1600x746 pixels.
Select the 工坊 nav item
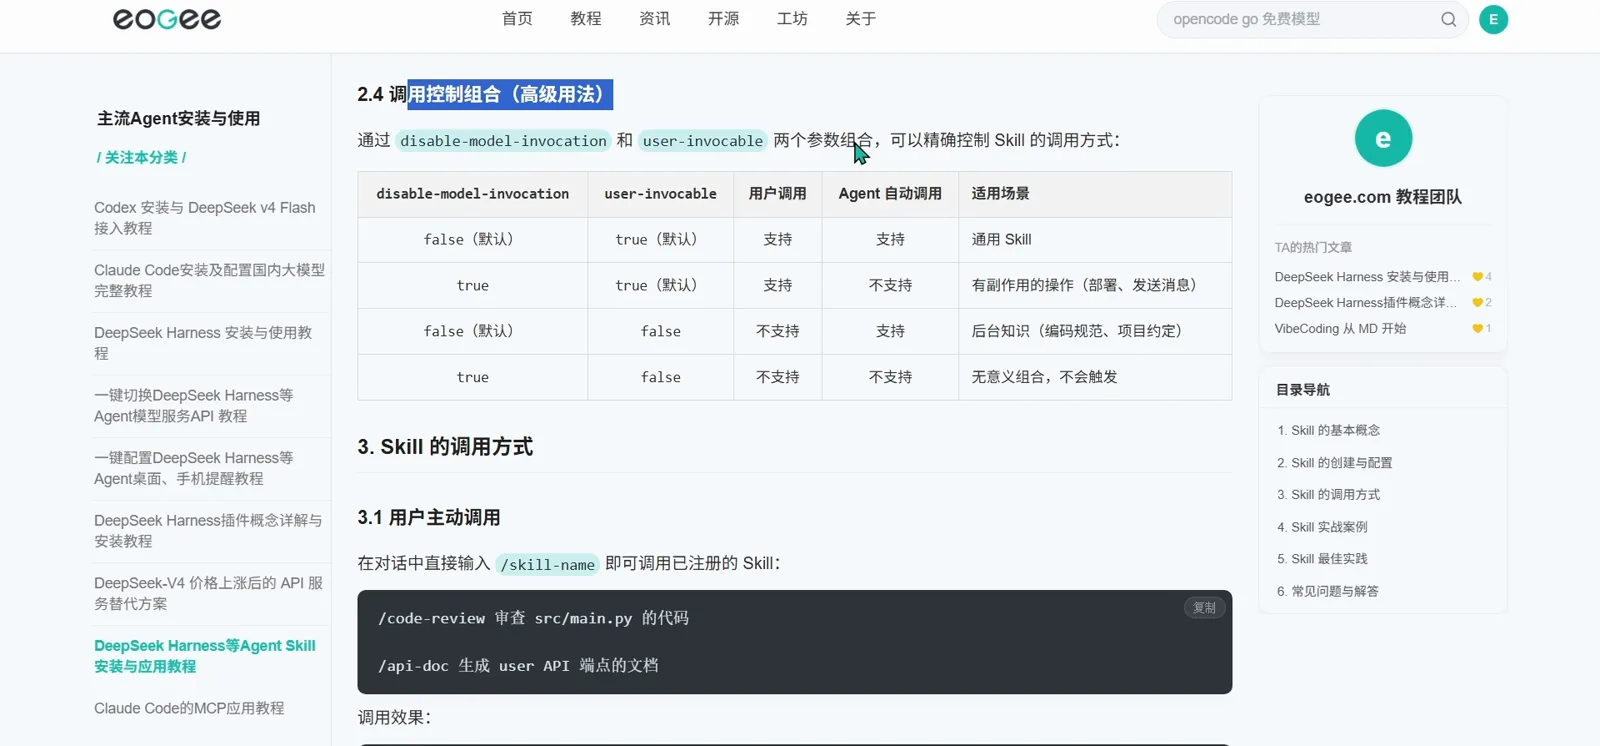tap(793, 19)
